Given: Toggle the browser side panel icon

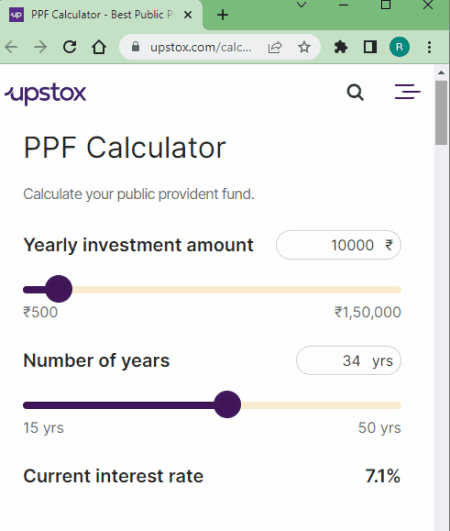Looking at the screenshot, I should (370, 47).
